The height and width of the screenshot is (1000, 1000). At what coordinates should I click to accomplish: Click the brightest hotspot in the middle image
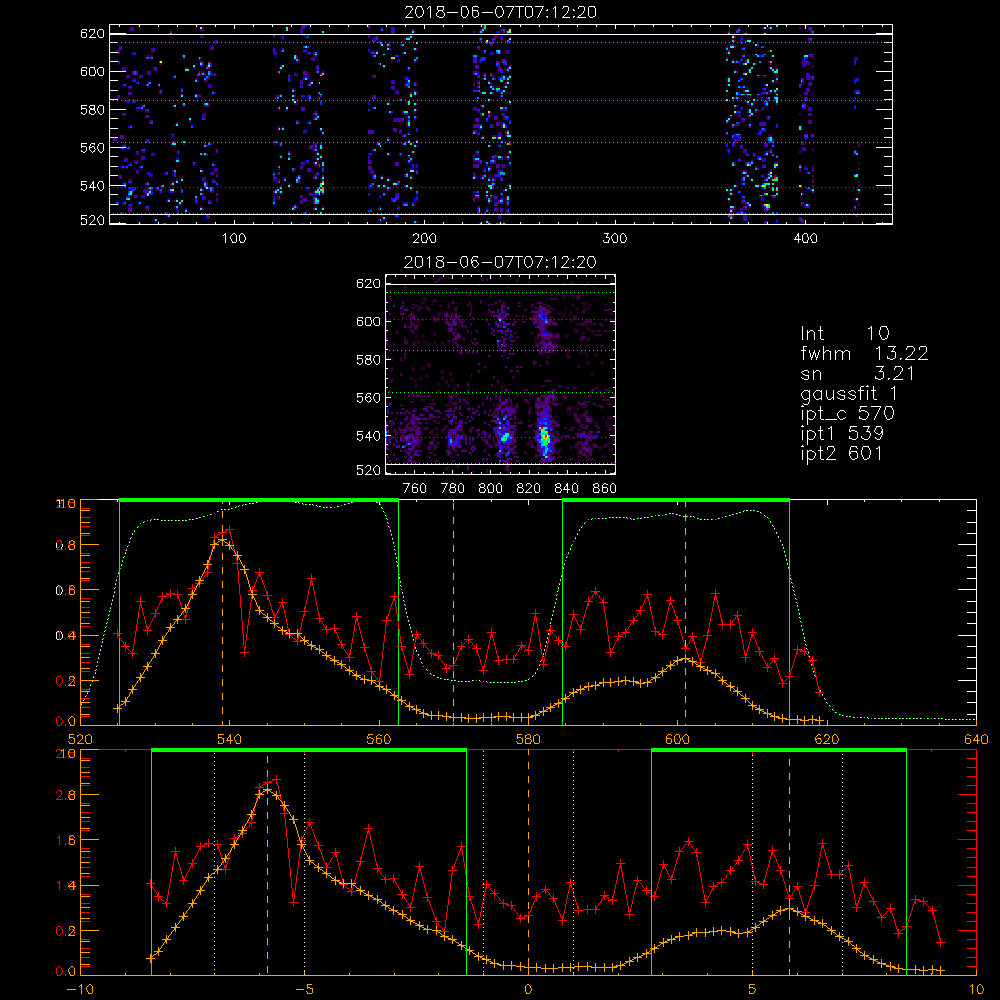(x=544, y=438)
